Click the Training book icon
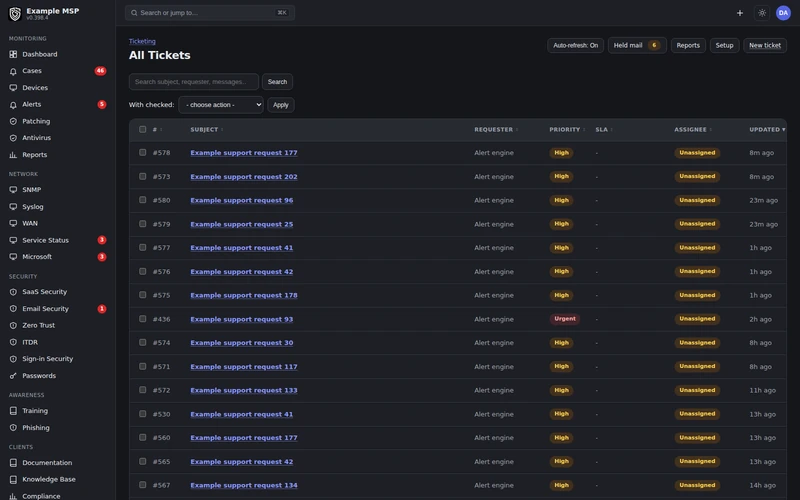 point(13,411)
